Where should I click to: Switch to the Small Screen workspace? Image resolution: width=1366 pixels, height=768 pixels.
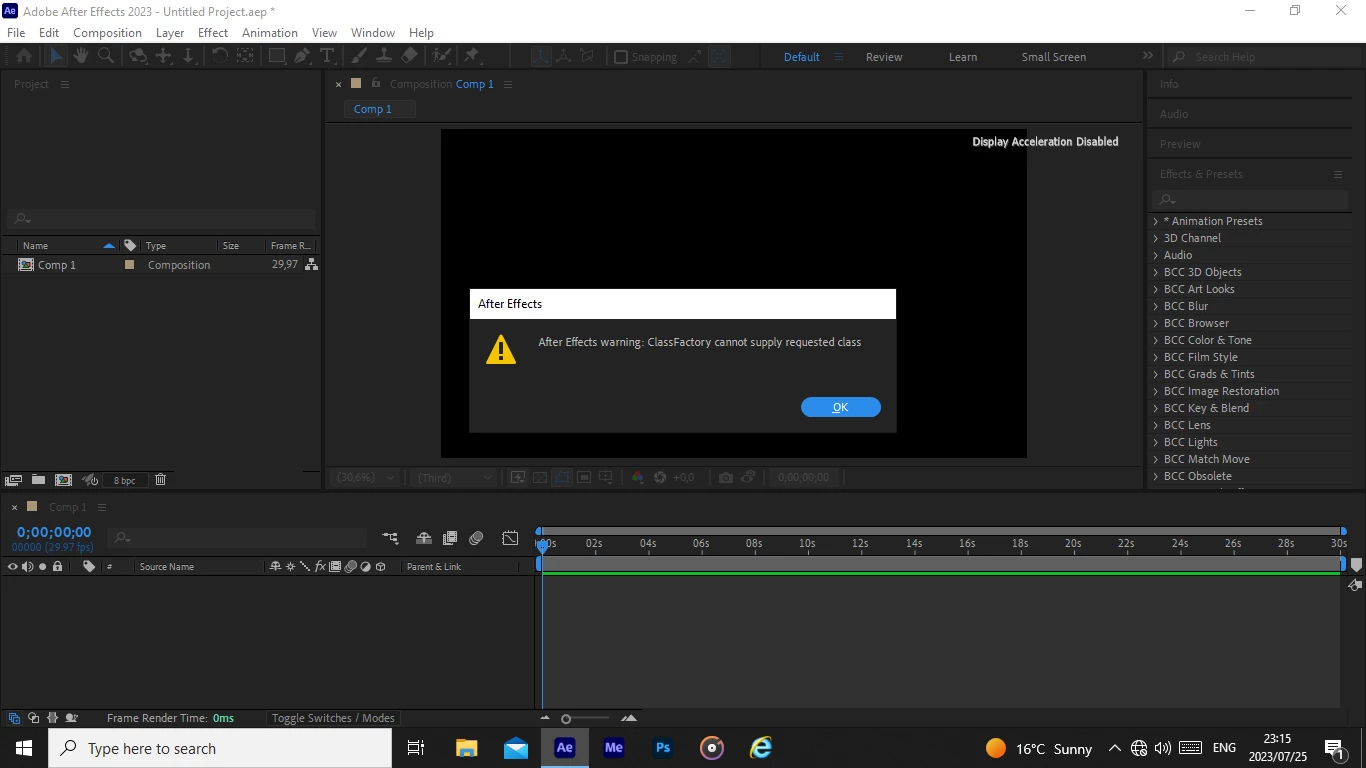[x=1054, y=57]
